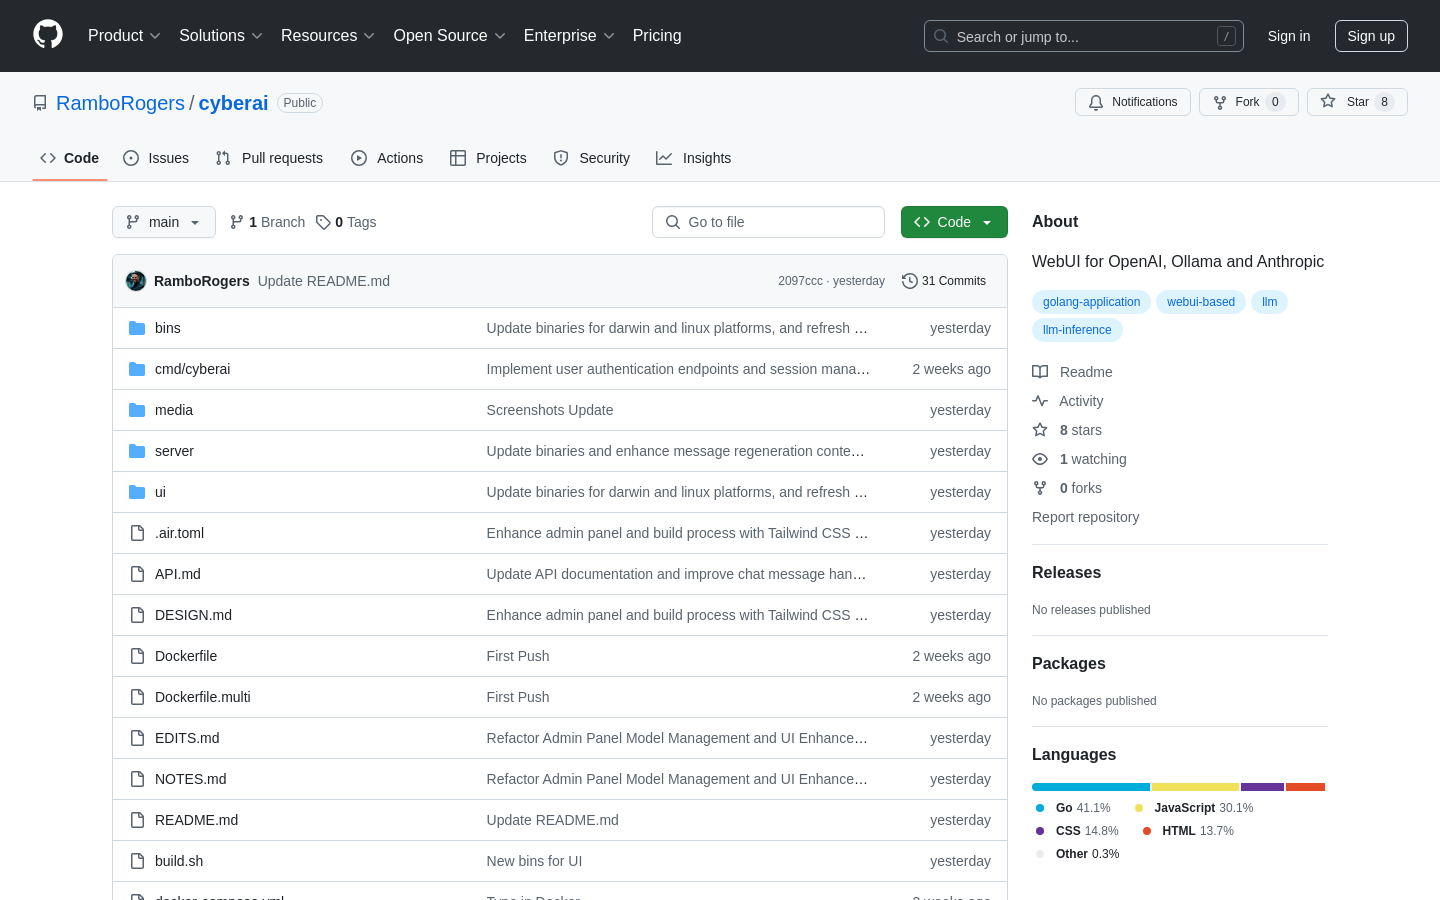This screenshot has width=1440, height=900.
Task: Click the README.md file icon
Action: [x=137, y=820]
